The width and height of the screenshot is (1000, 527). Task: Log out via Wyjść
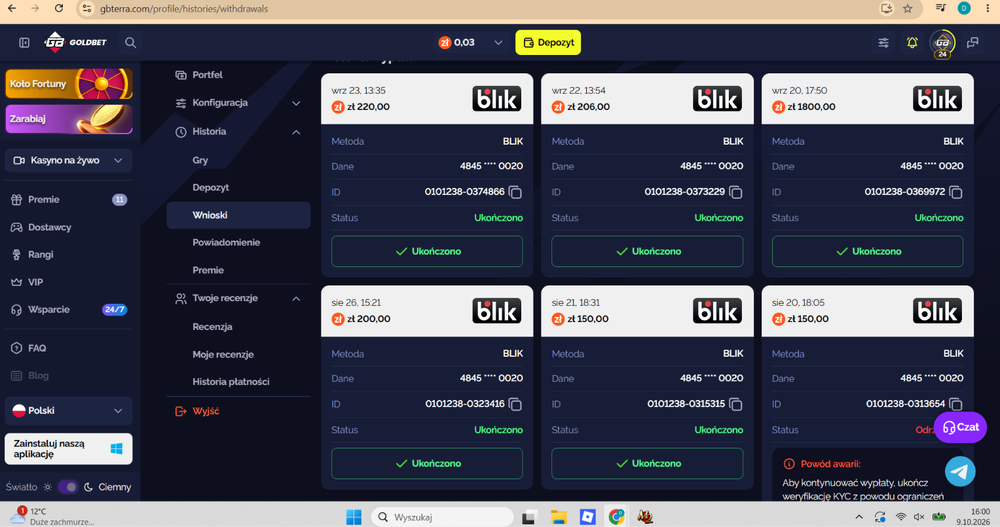point(197,411)
